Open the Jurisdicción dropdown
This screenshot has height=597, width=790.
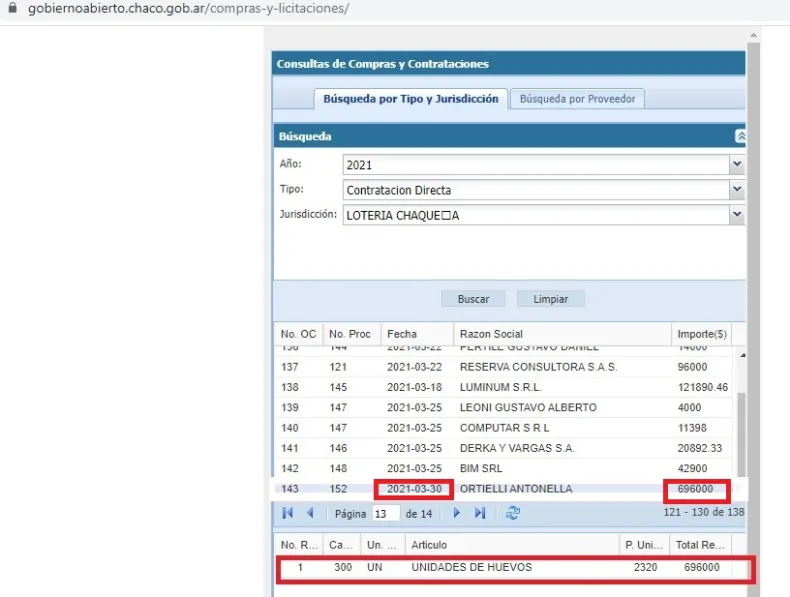click(737, 214)
